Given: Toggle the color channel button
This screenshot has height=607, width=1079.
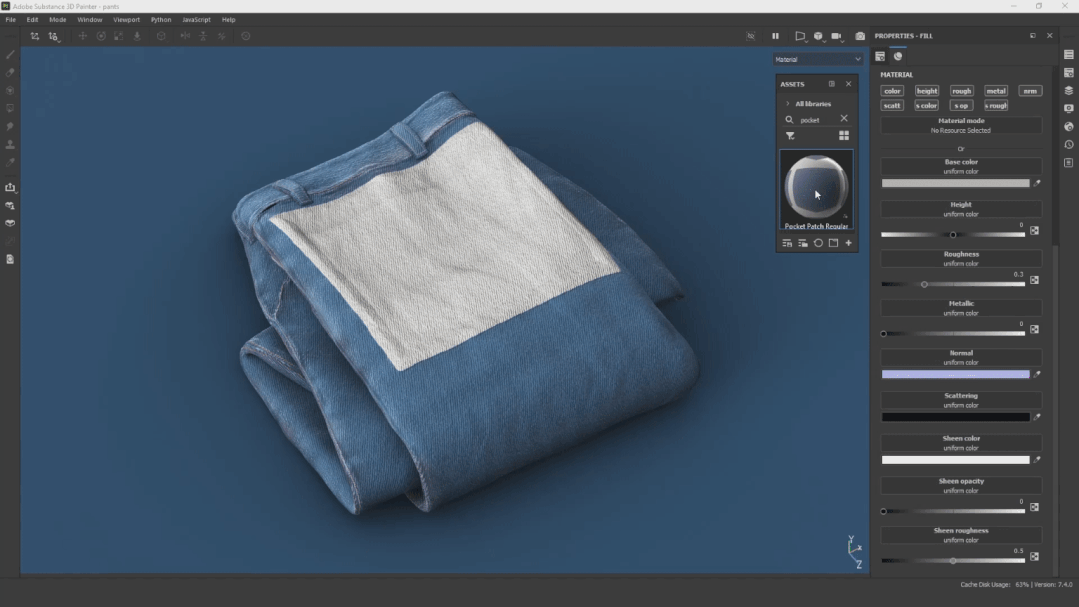Looking at the screenshot, I should pyautogui.click(x=892, y=91).
